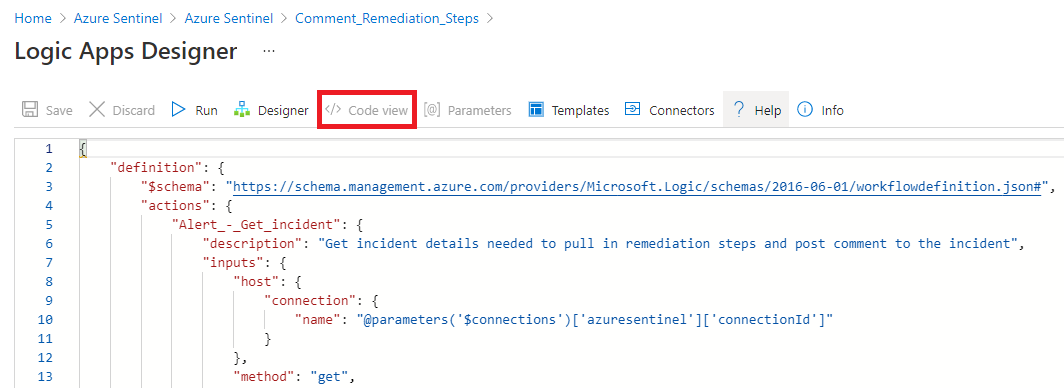
Task: Open the Templates label
Action: tap(580, 111)
